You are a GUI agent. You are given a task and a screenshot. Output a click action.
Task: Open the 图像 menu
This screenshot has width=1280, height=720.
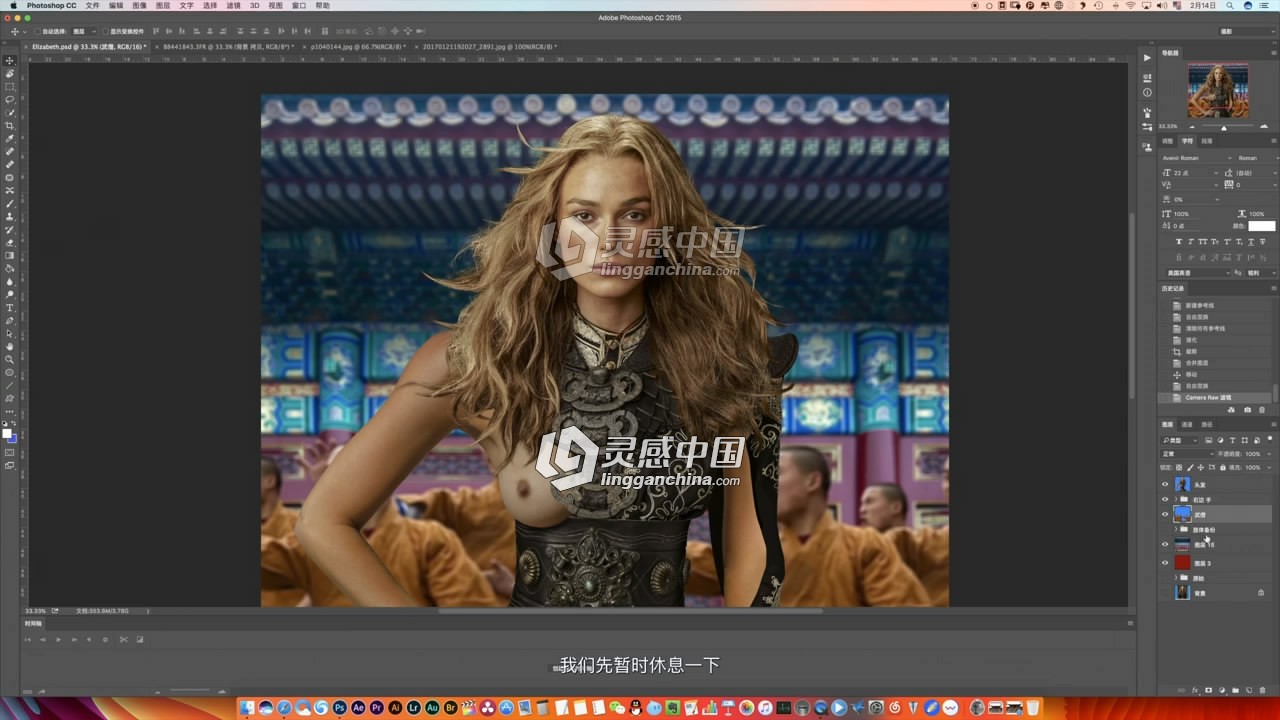139,5
